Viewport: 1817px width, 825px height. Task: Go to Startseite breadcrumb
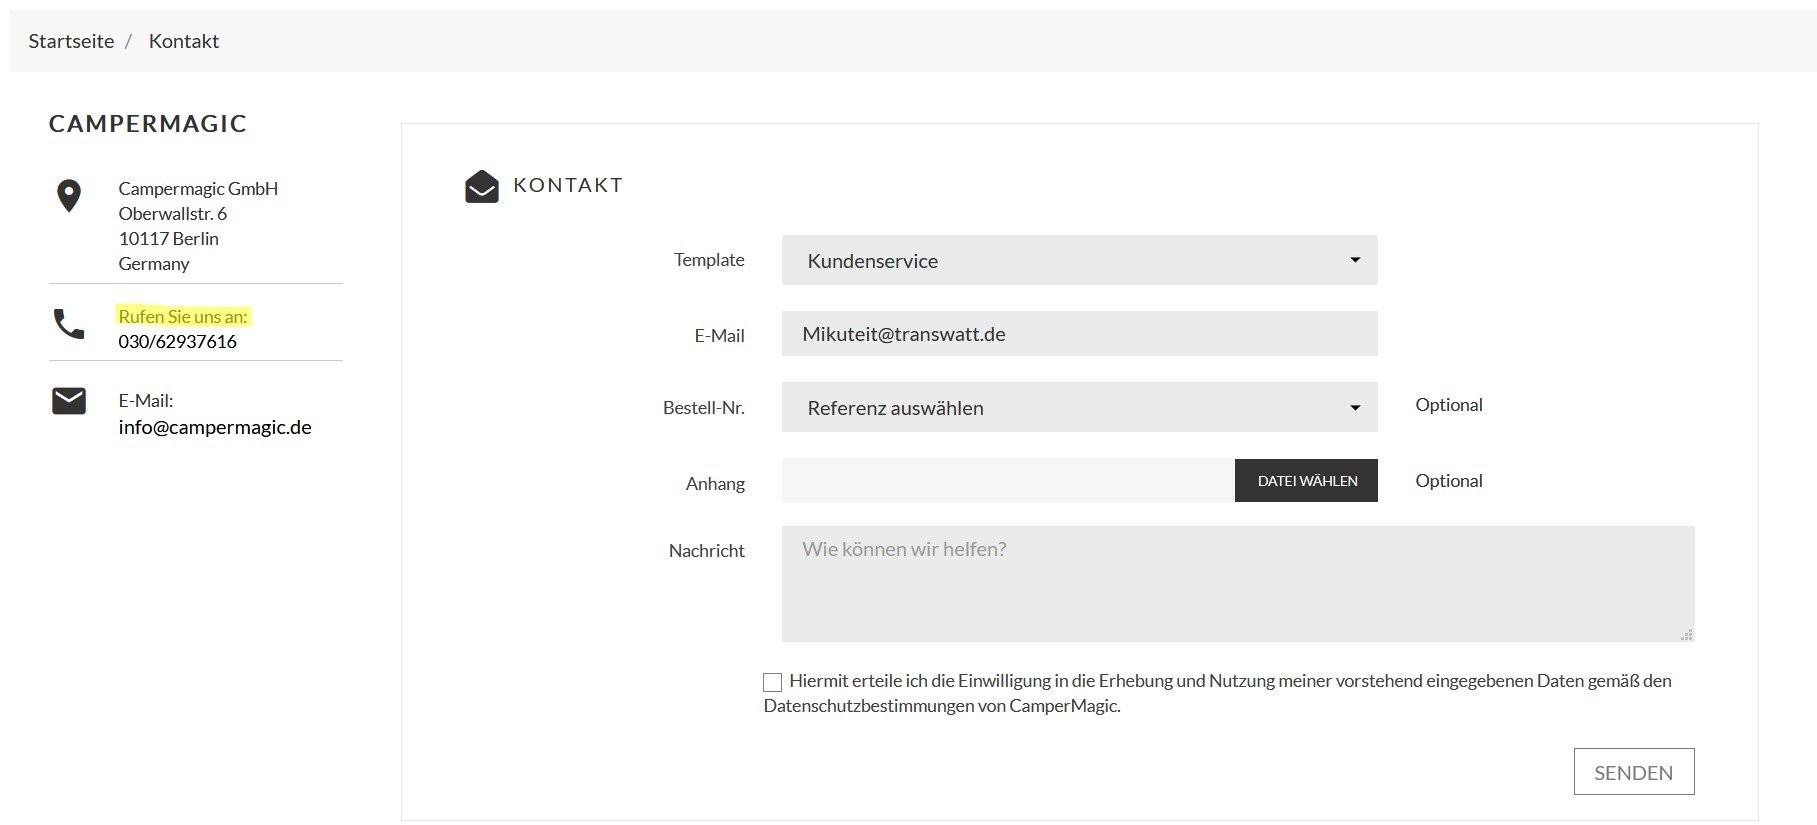(x=71, y=41)
